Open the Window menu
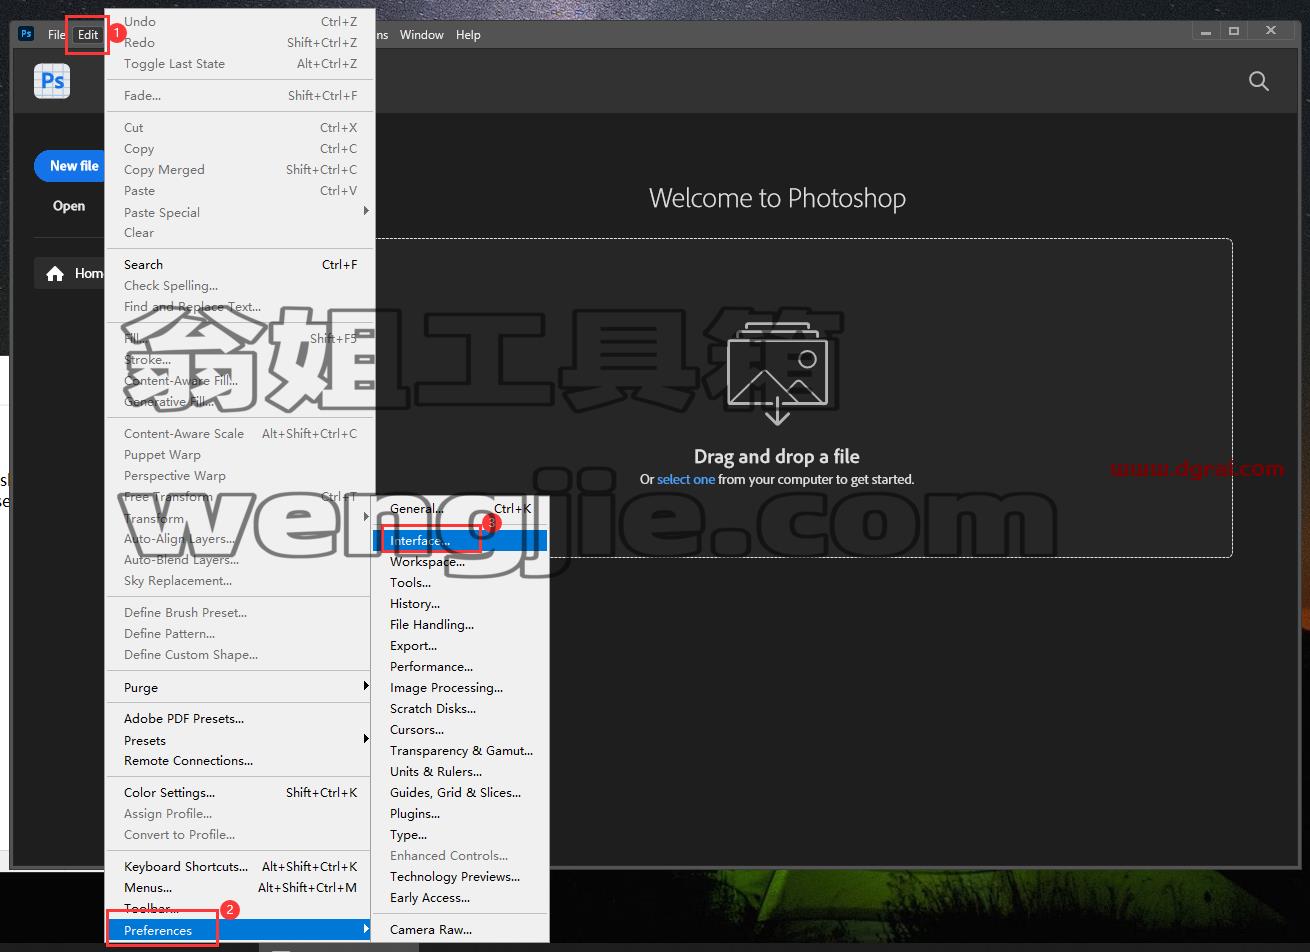The image size is (1310, 952). (x=421, y=35)
